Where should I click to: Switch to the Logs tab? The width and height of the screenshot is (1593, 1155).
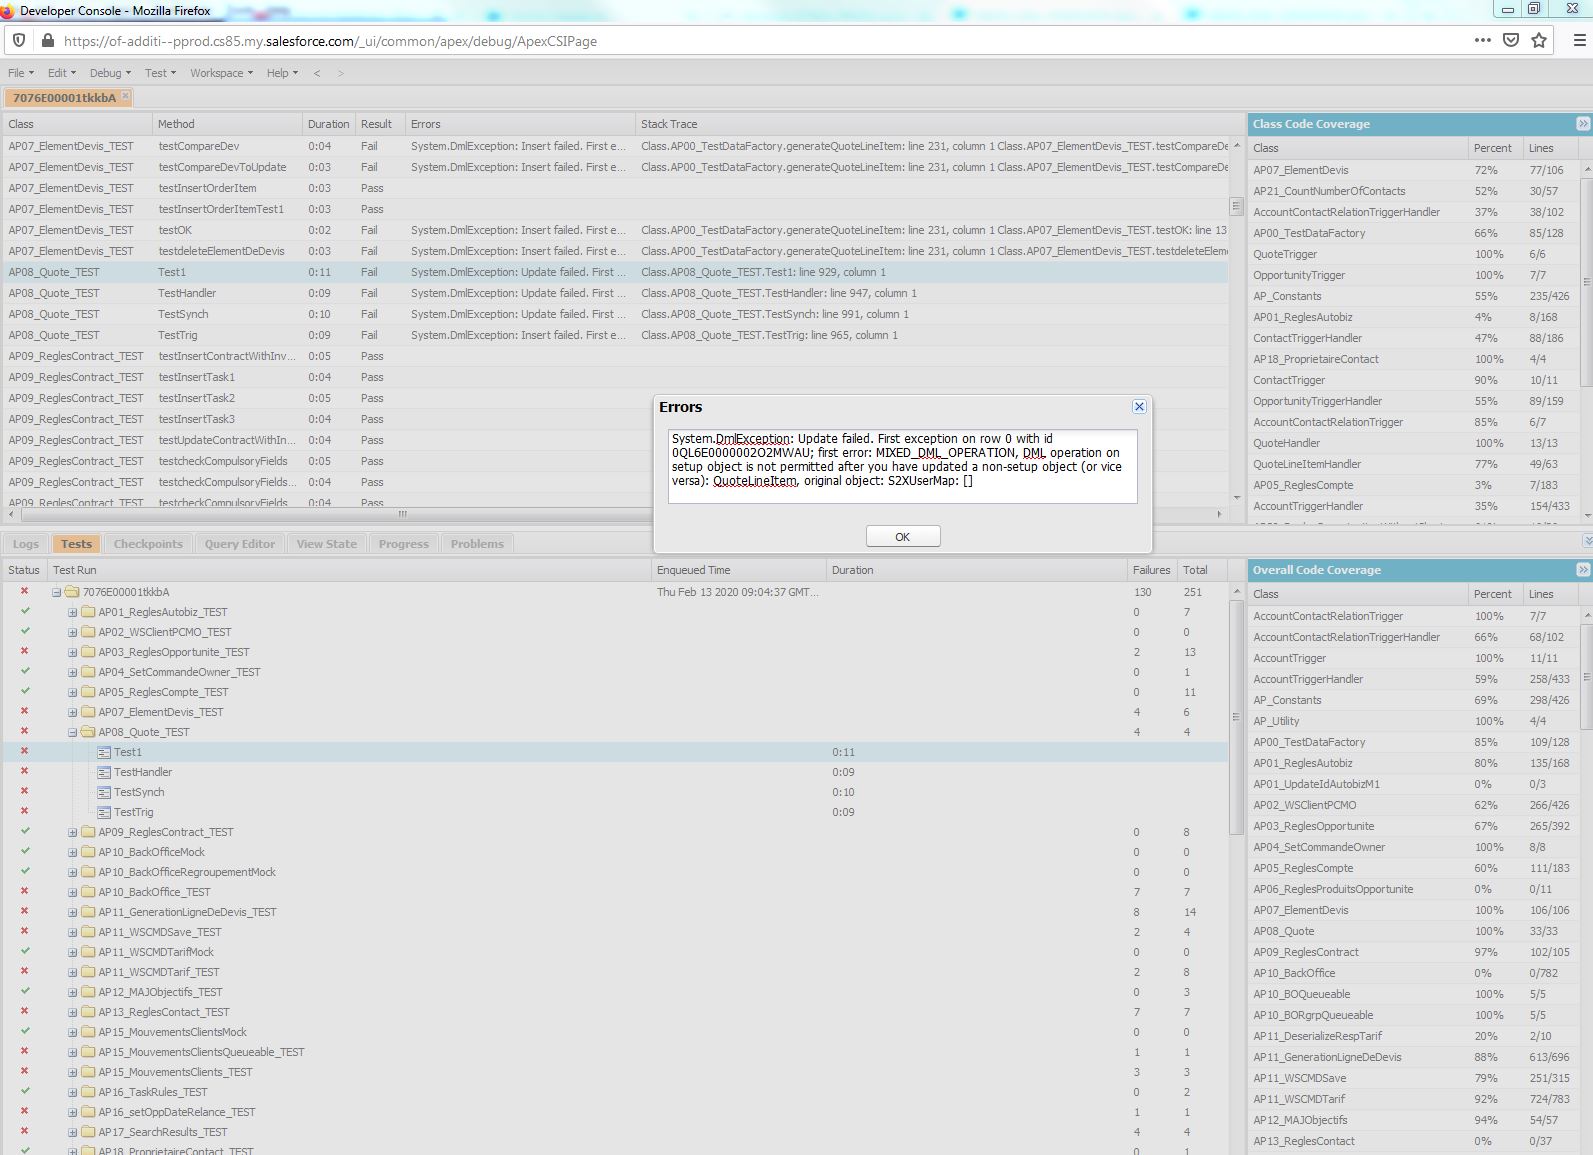click(26, 544)
